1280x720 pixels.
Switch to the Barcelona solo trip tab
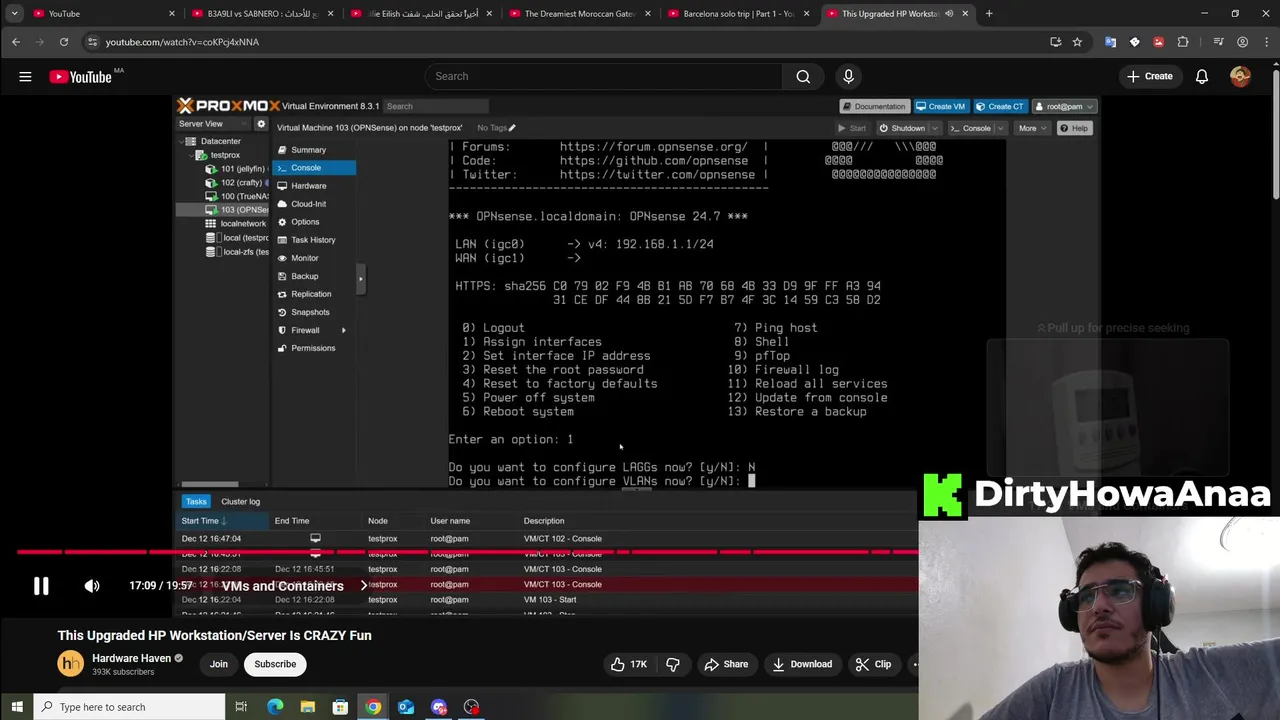738,14
